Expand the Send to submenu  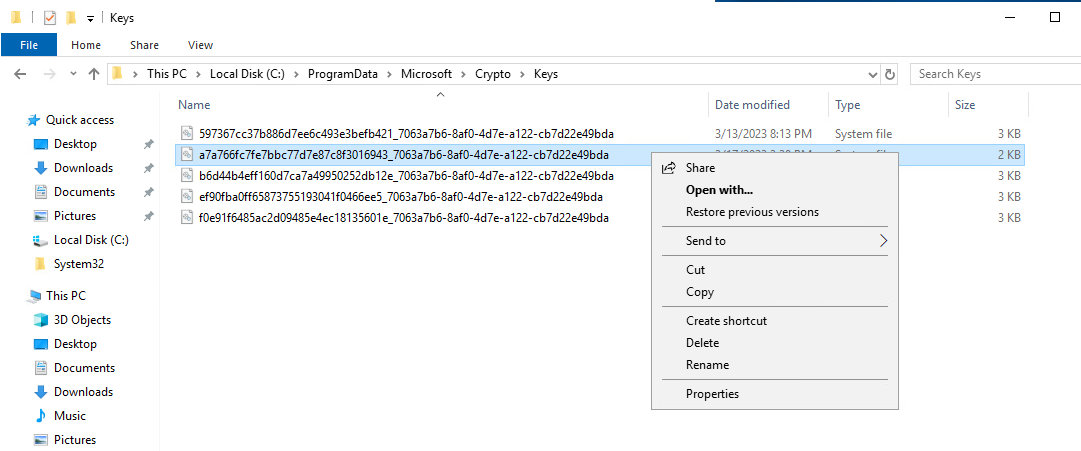point(775,241)
